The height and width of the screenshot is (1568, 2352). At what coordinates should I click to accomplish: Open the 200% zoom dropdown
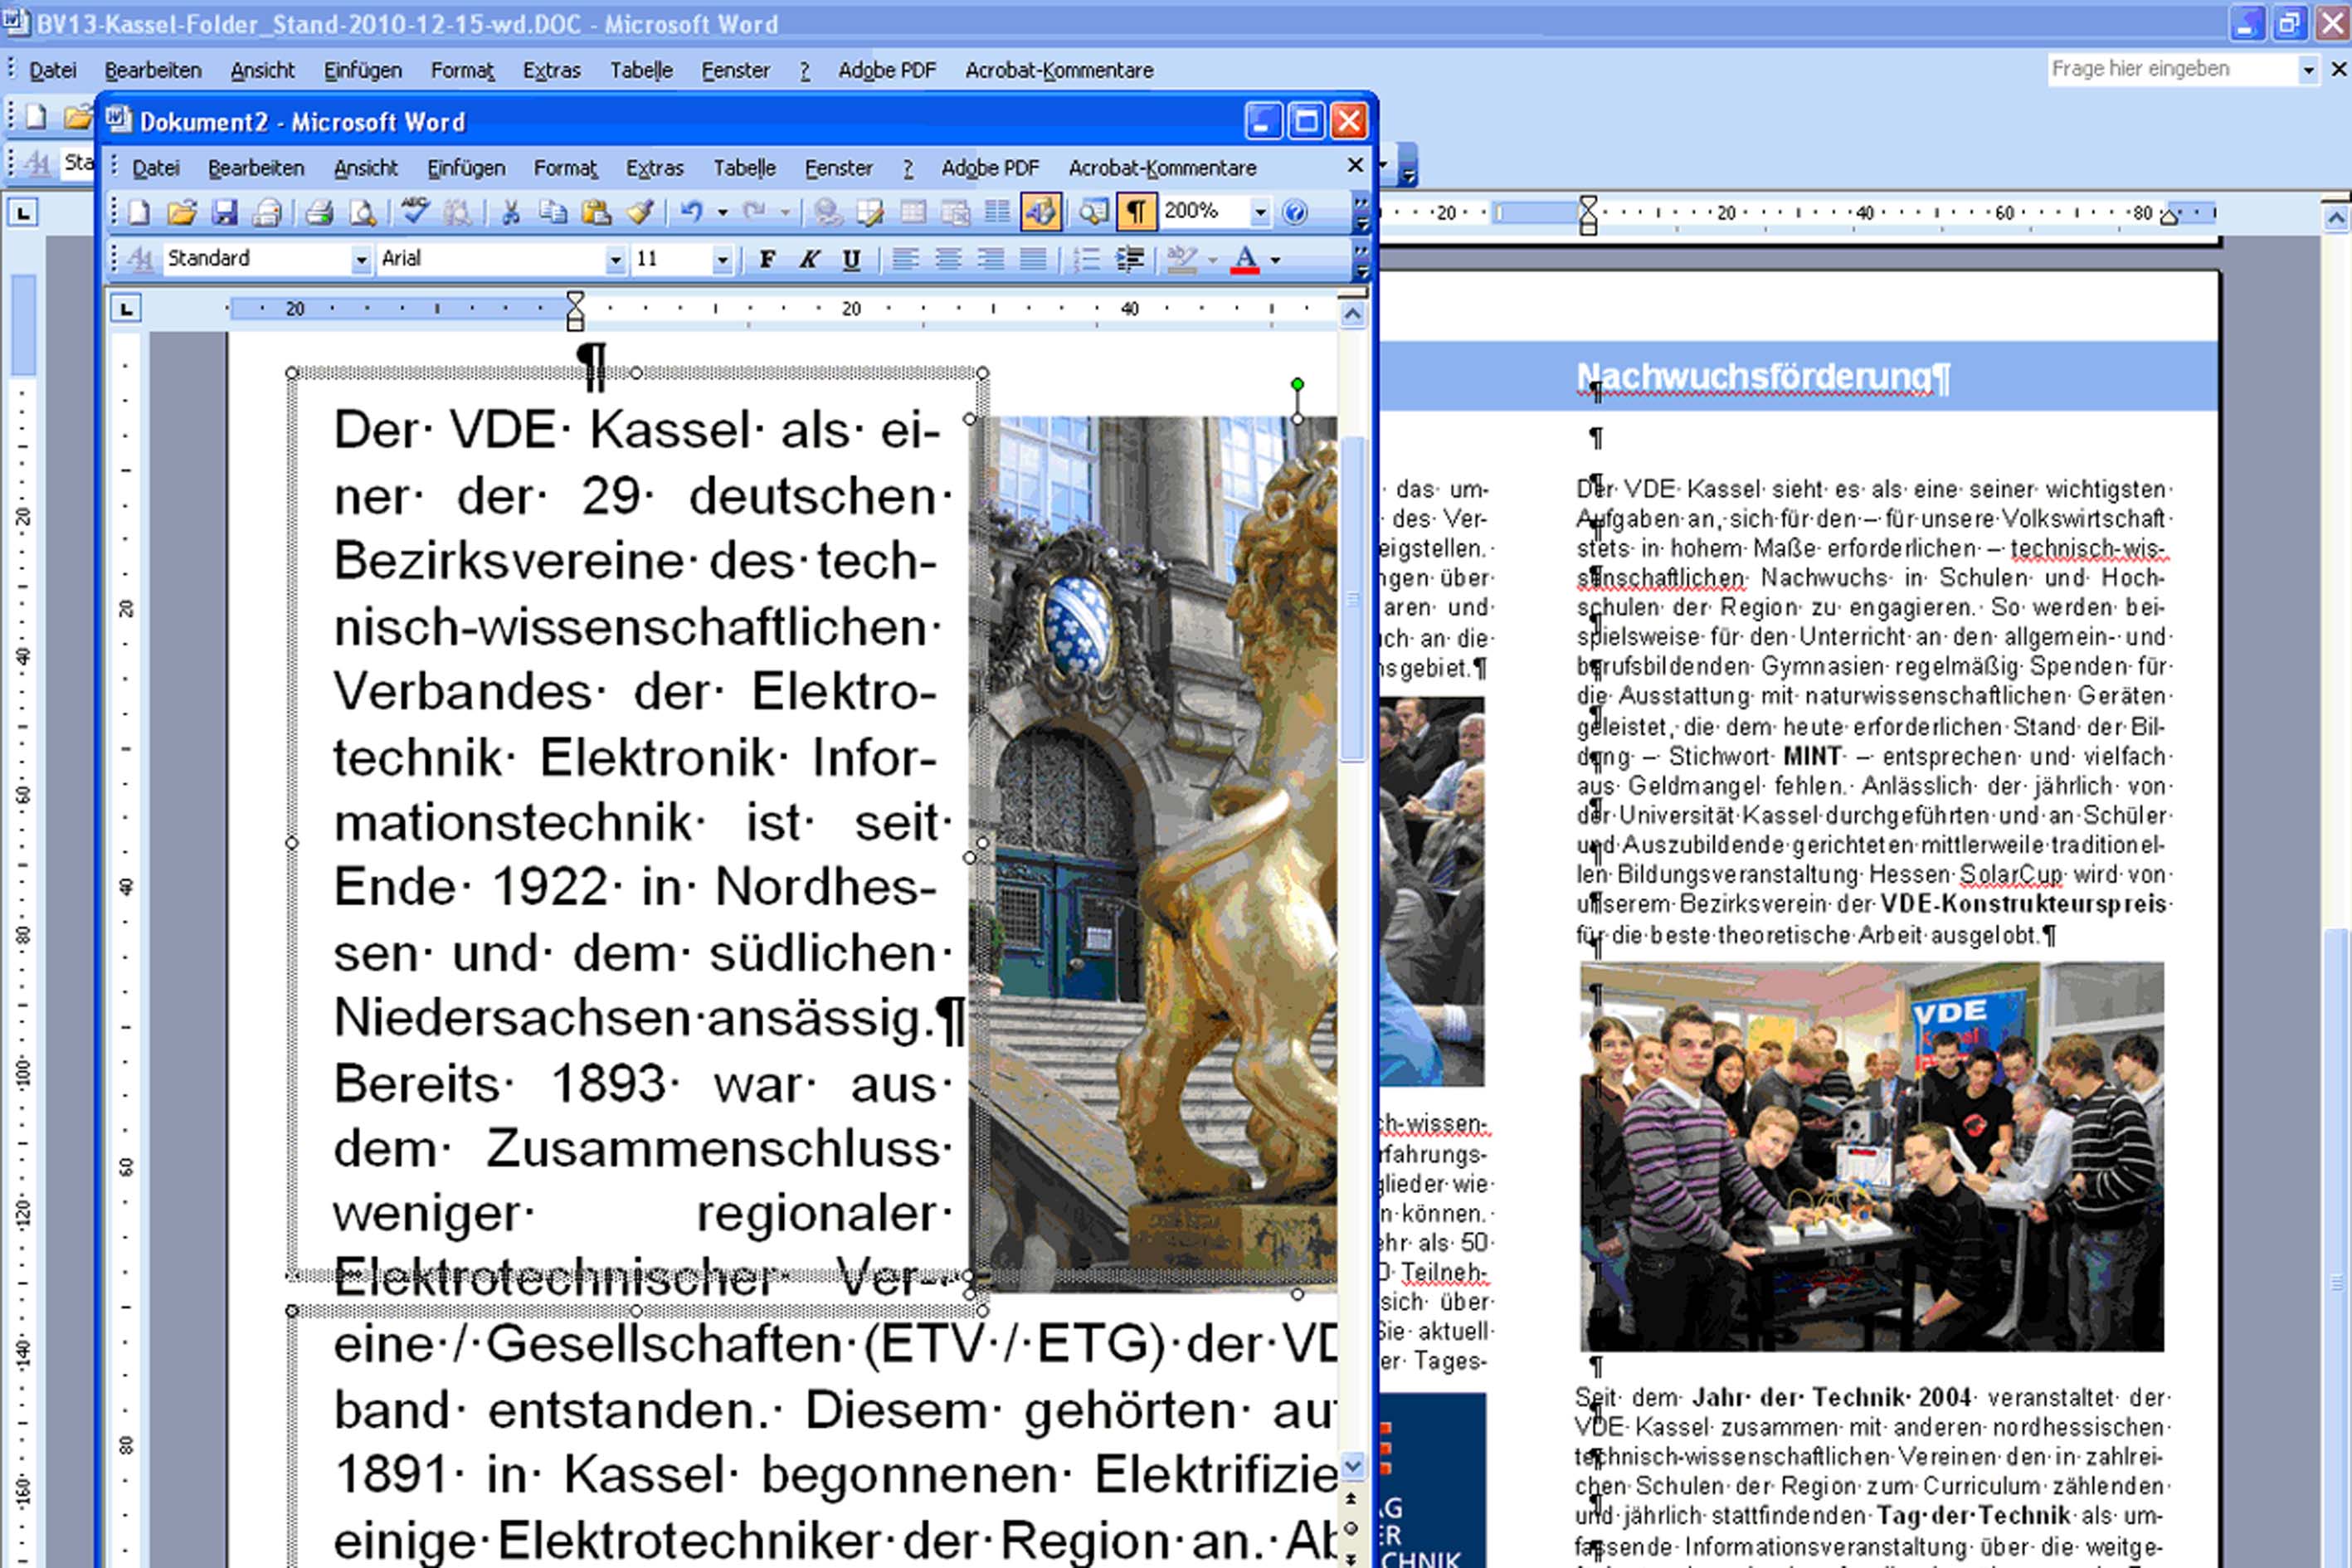1260,212
